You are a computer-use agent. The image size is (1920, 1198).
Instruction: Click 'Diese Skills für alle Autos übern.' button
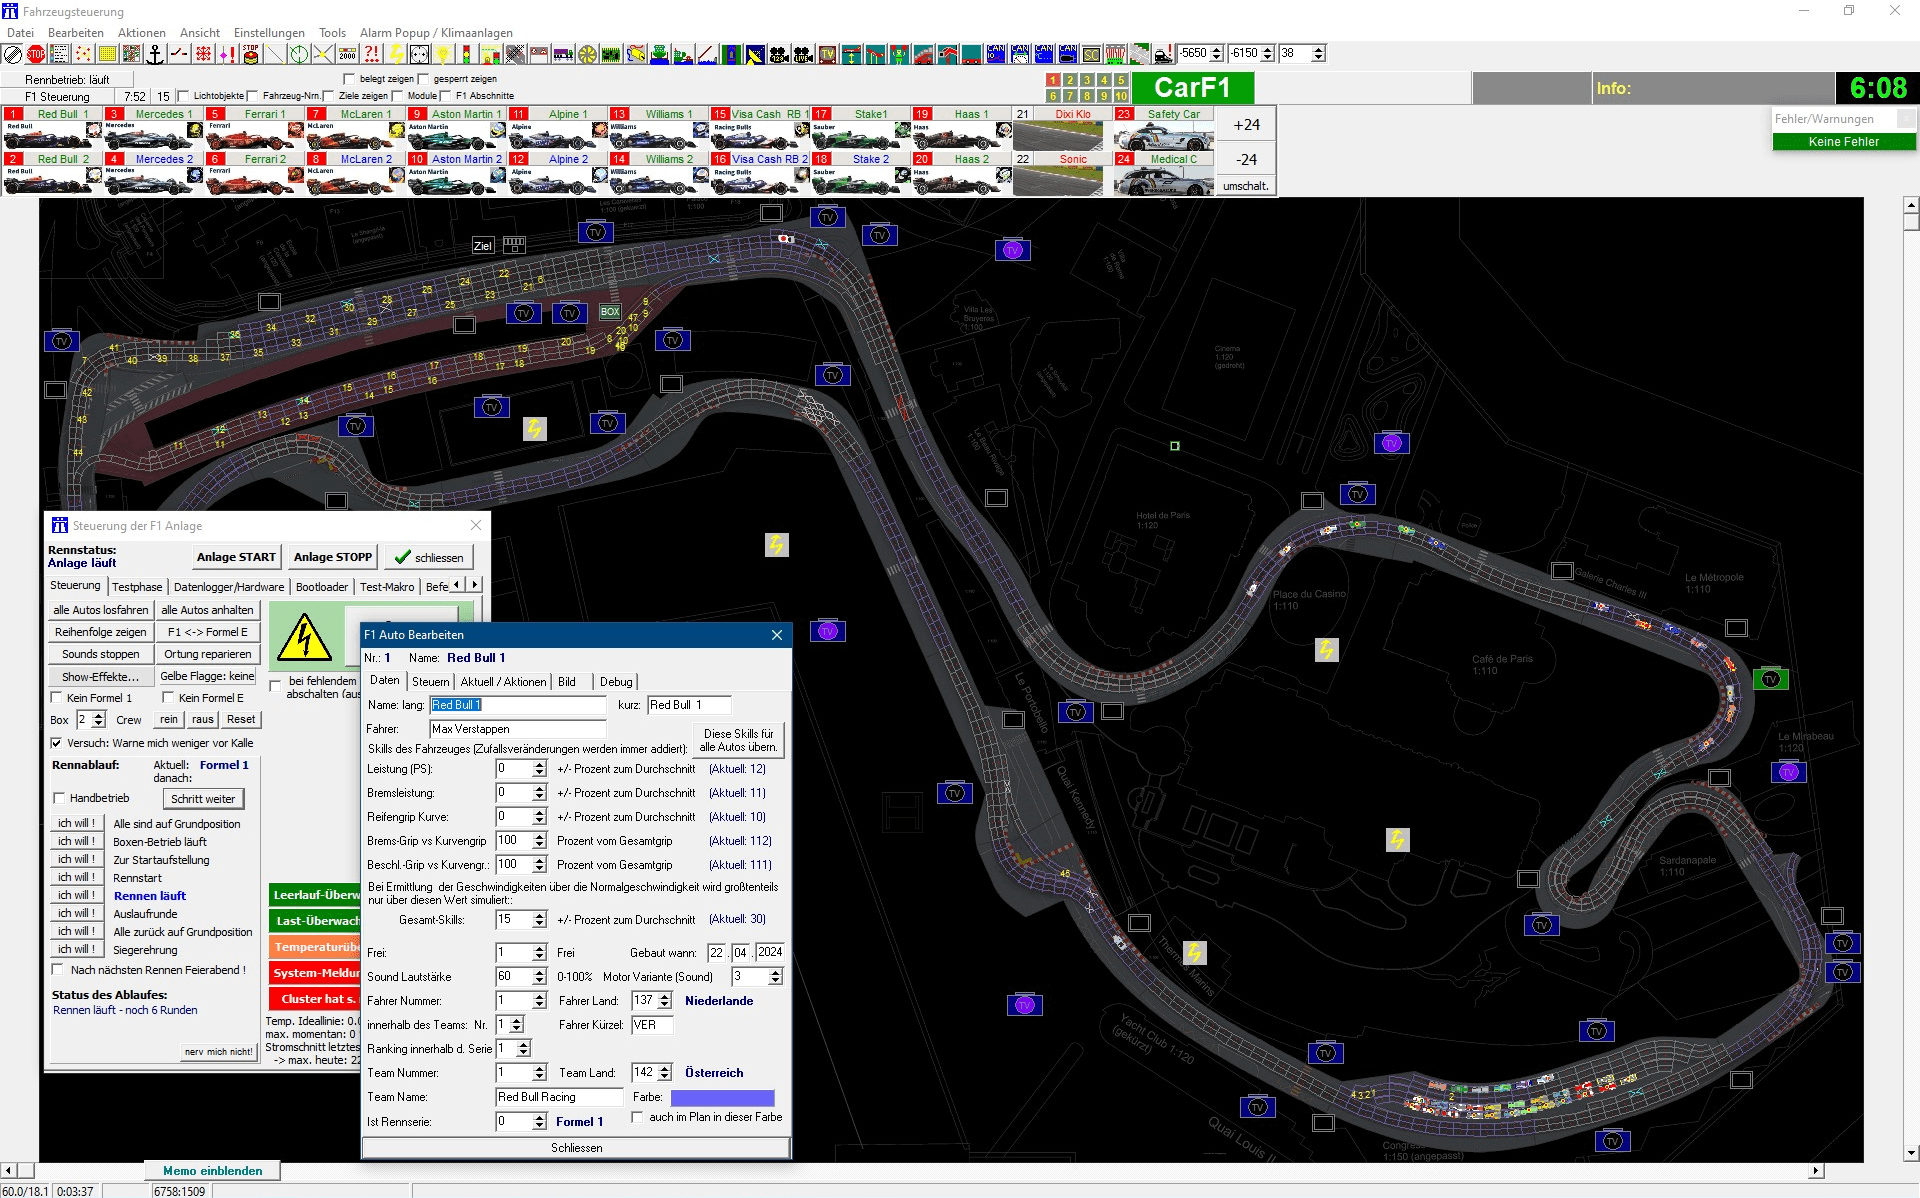pos(739,740)
